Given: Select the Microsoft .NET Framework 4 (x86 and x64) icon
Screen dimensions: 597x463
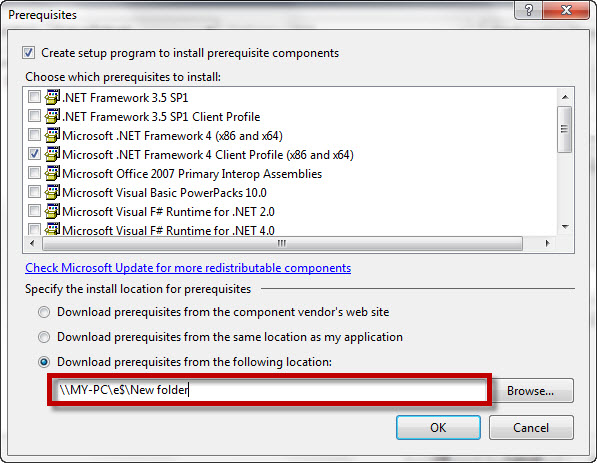Looking at the screenshot, I should (x=52, y=135).
